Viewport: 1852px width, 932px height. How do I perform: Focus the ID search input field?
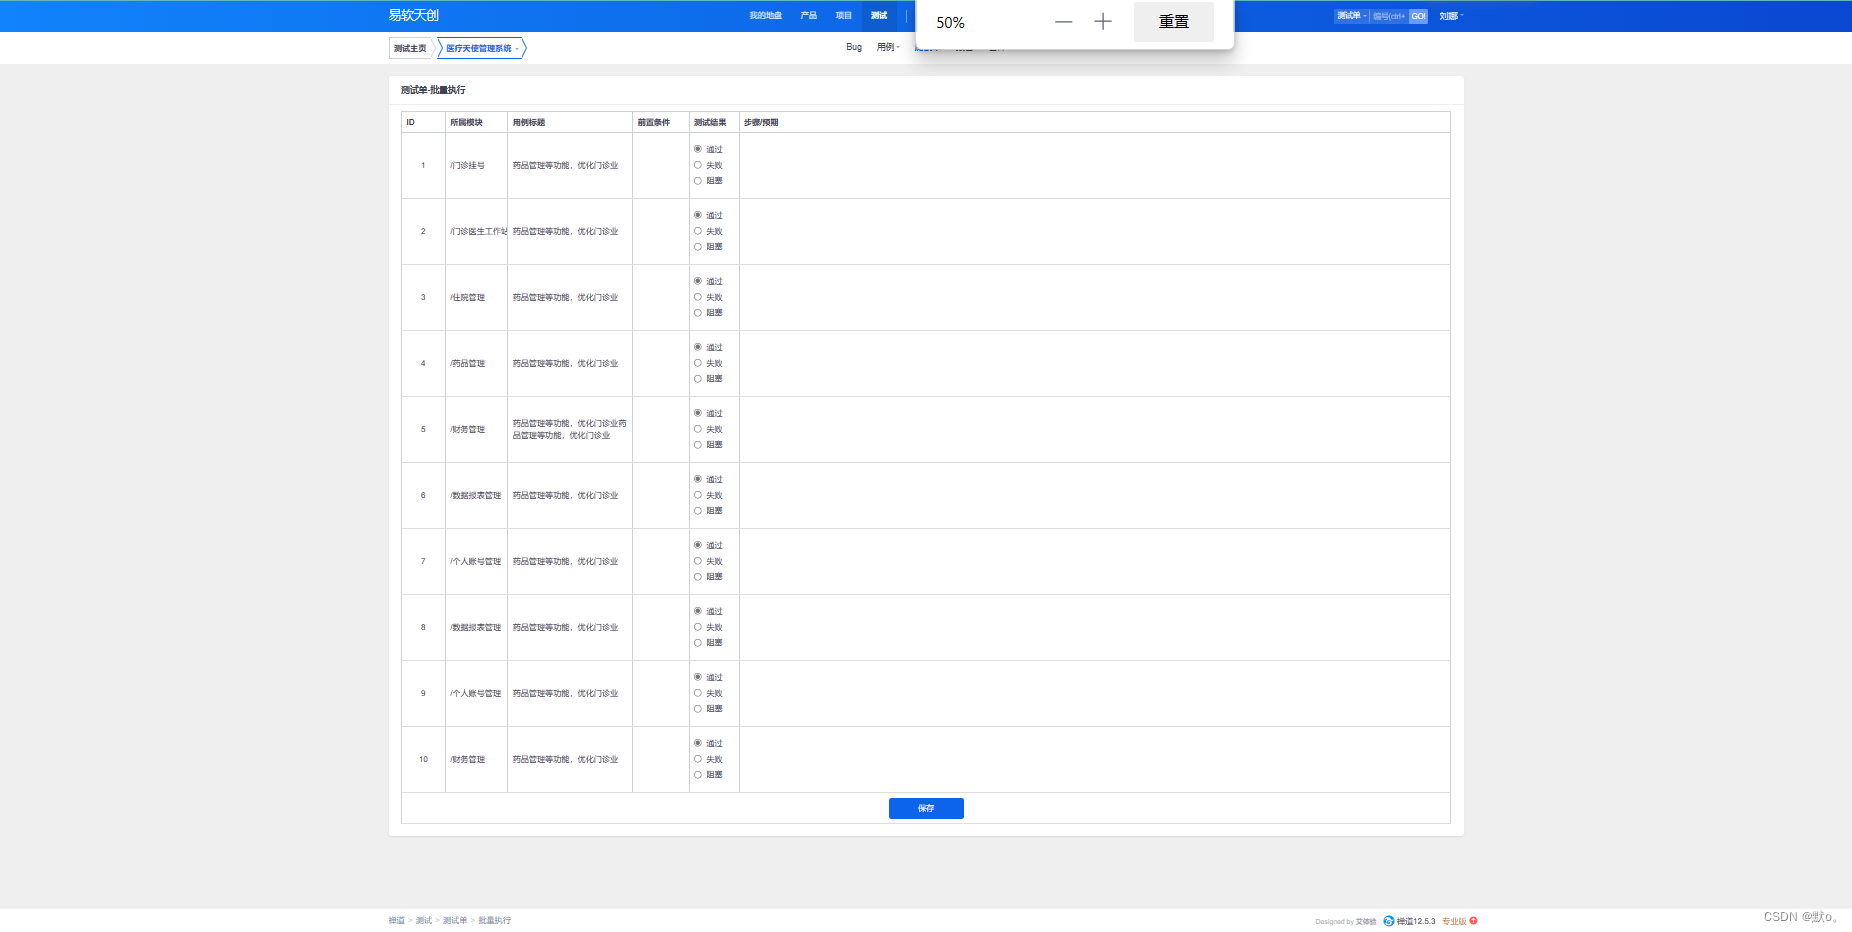(1389, 16)
